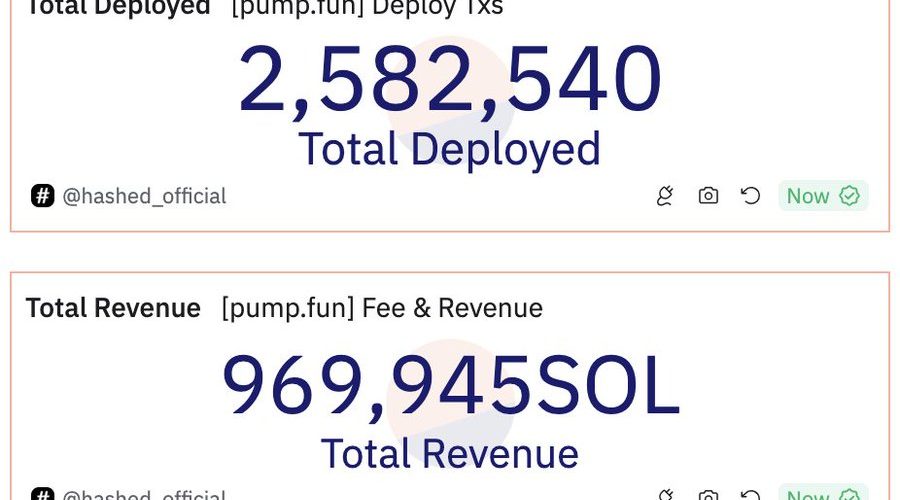
Task: Click the camera screenshot icon on Total Deployed card
Action: click(708, 196)
